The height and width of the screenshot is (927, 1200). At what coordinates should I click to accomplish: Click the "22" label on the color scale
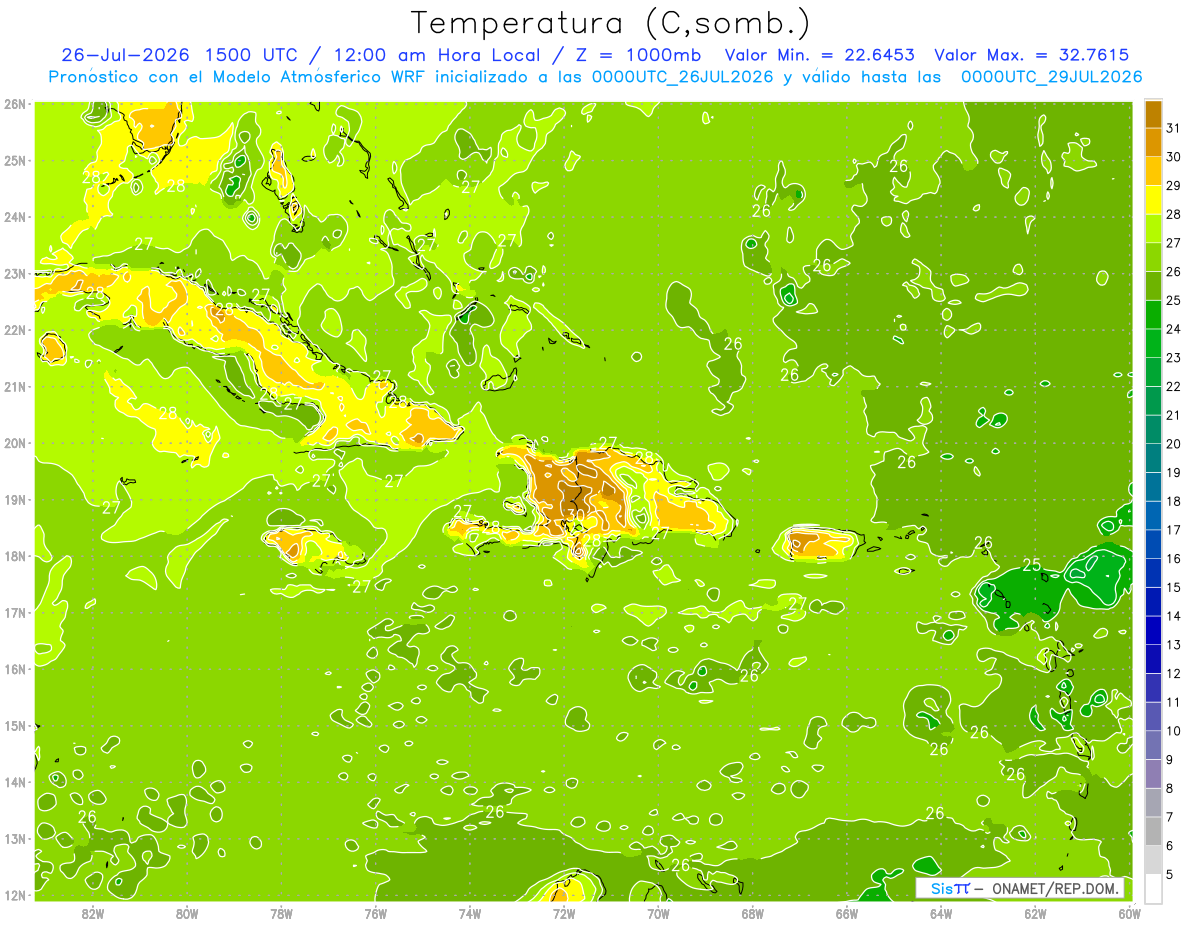1173,386
